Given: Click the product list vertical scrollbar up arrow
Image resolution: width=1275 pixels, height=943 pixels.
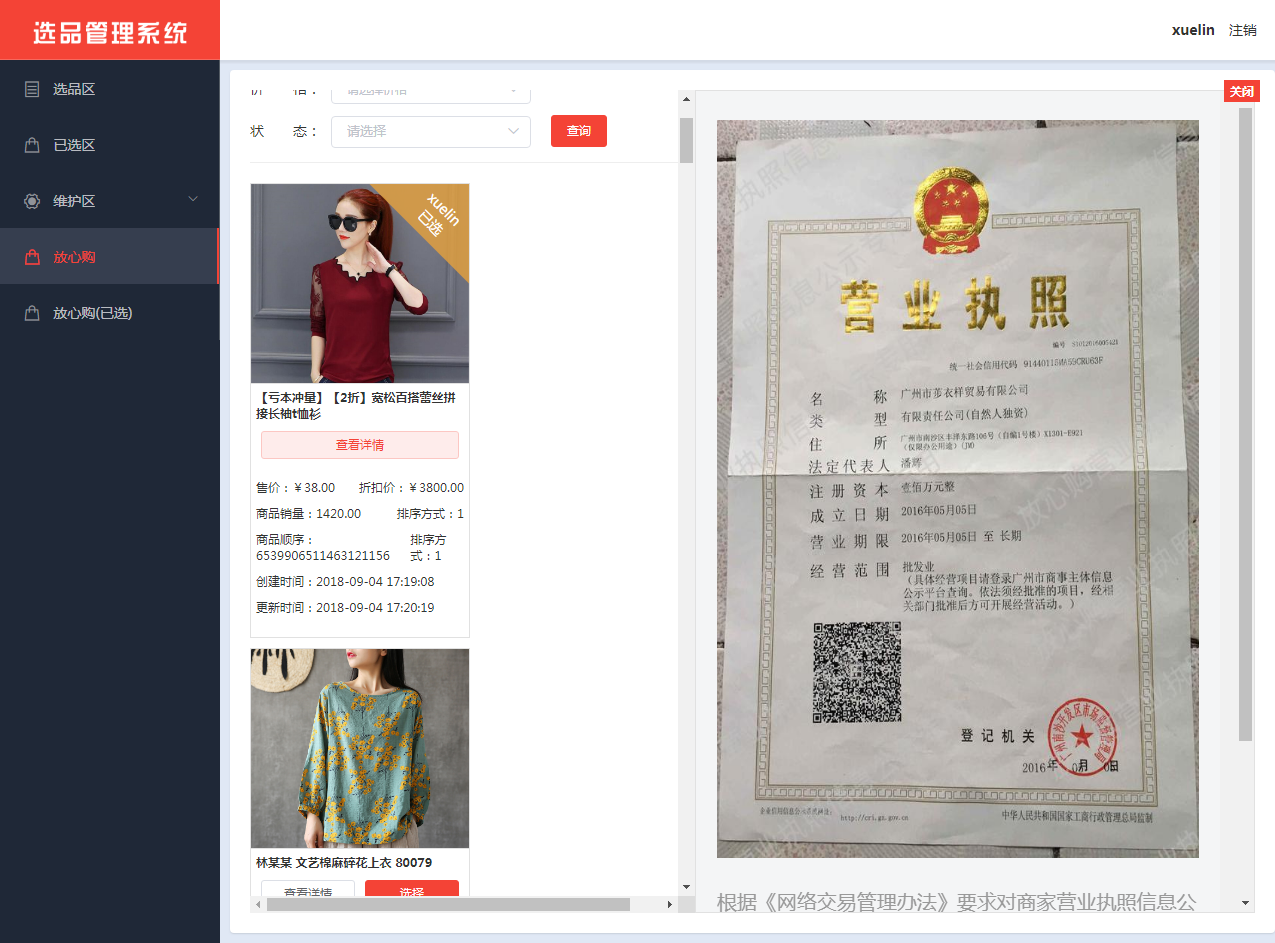Looking at the screenshot, I should 686,99.
